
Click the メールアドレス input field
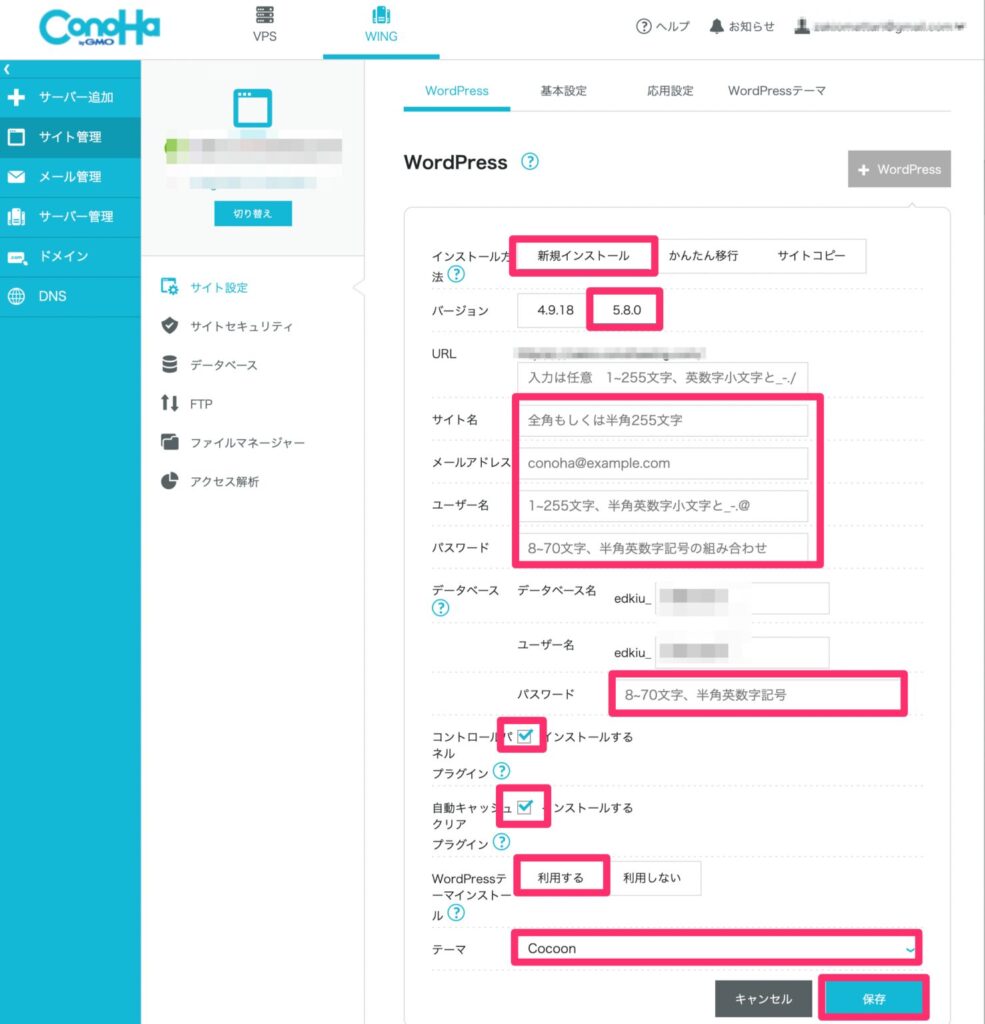click(662, 463)
